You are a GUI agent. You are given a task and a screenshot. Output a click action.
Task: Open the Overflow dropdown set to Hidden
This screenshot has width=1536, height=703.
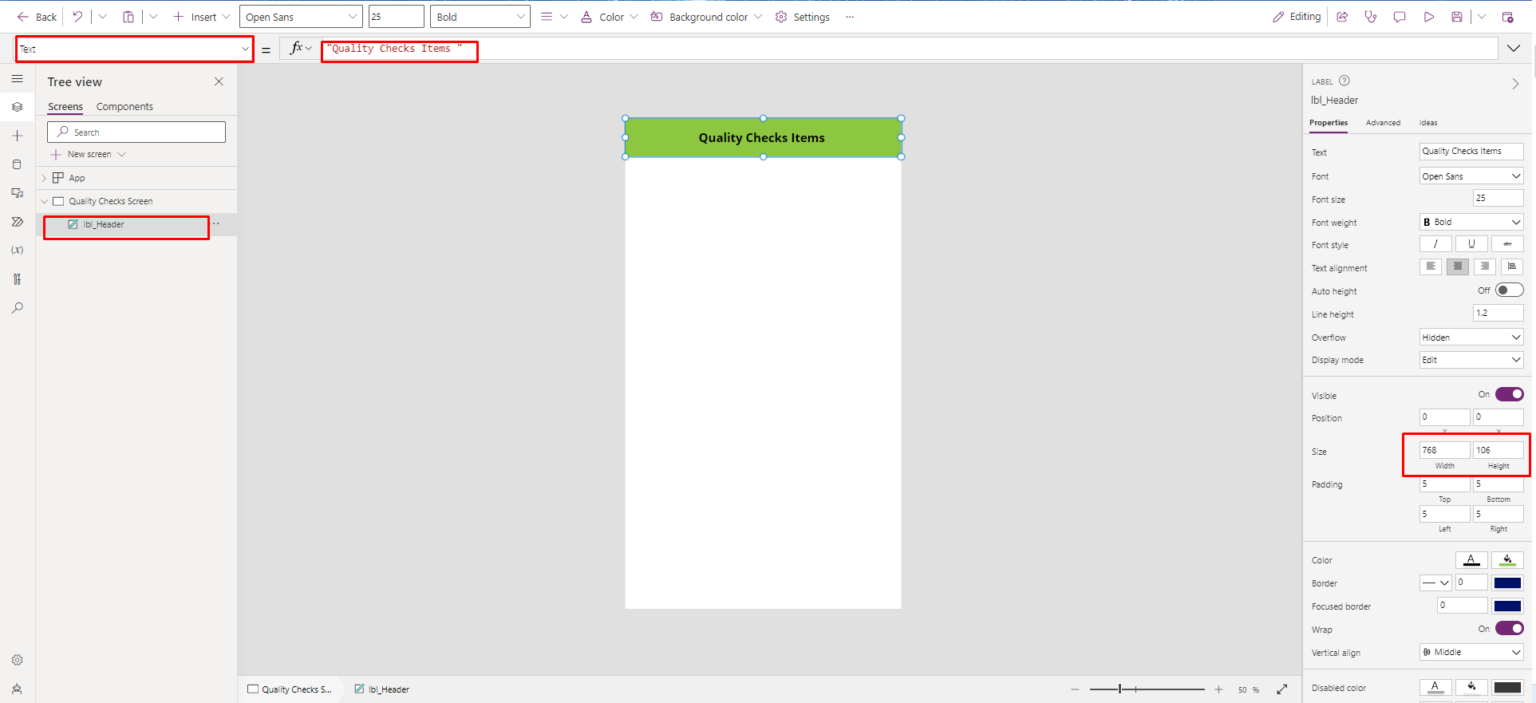(1470, 337)
